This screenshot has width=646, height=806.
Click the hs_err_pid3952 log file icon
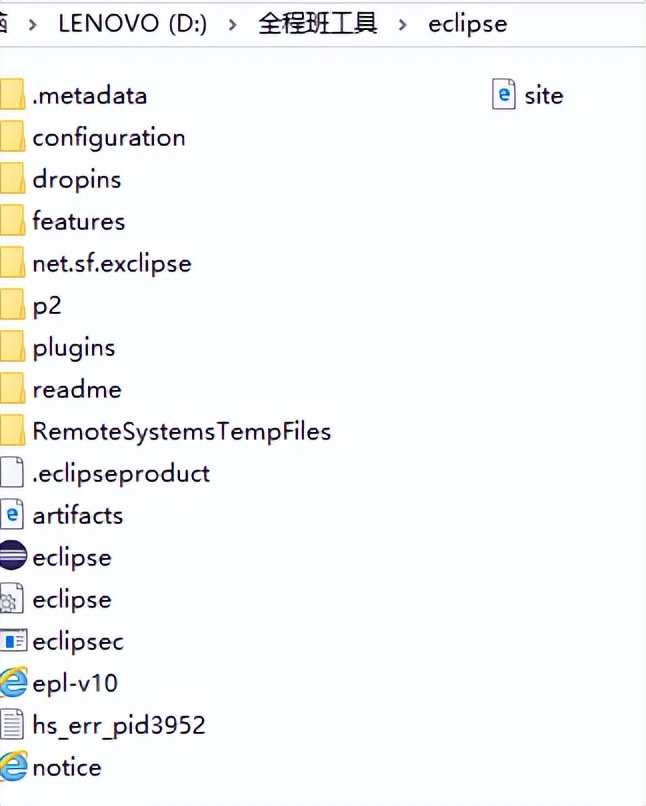(13, 725)
